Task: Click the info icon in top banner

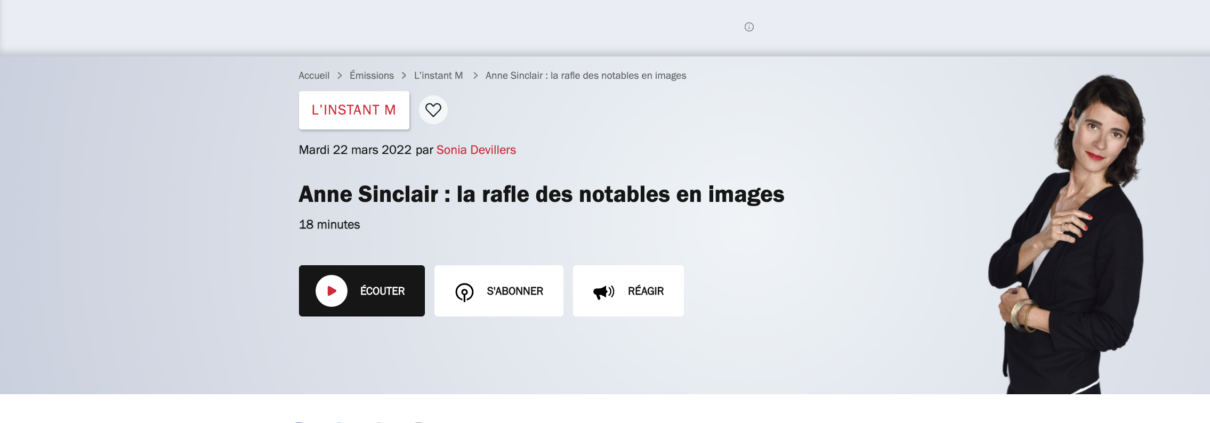Action: tap(749, 27)
